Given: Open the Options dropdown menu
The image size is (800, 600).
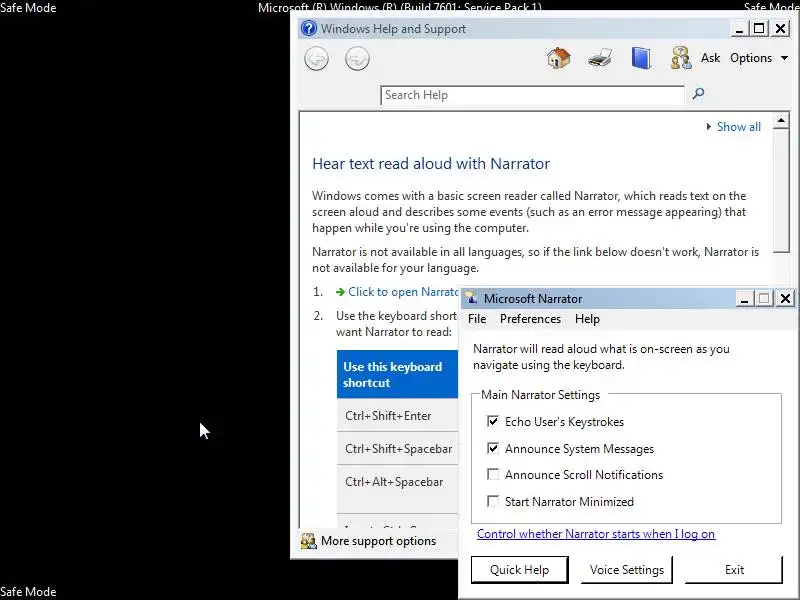Looking at the screenshot, I should tap(759, 58).
